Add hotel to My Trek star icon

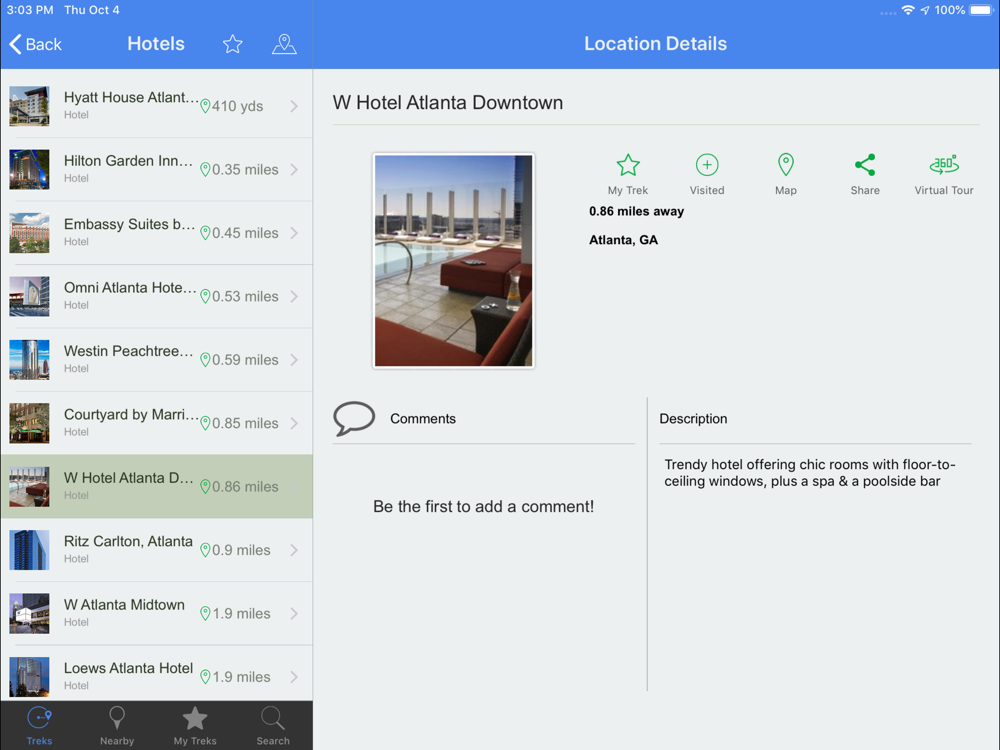(628, 165)
